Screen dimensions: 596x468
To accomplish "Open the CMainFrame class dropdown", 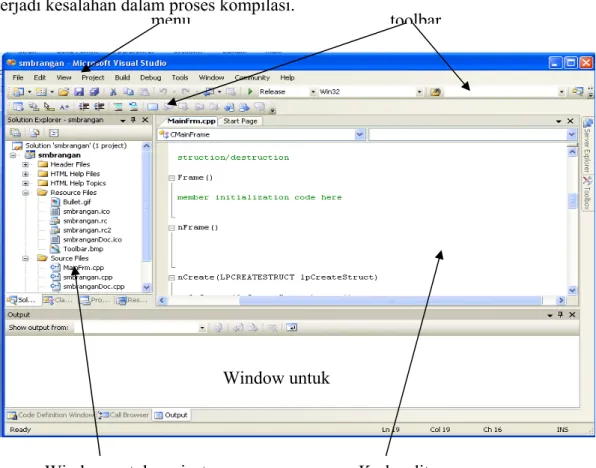I will [360, 134].
